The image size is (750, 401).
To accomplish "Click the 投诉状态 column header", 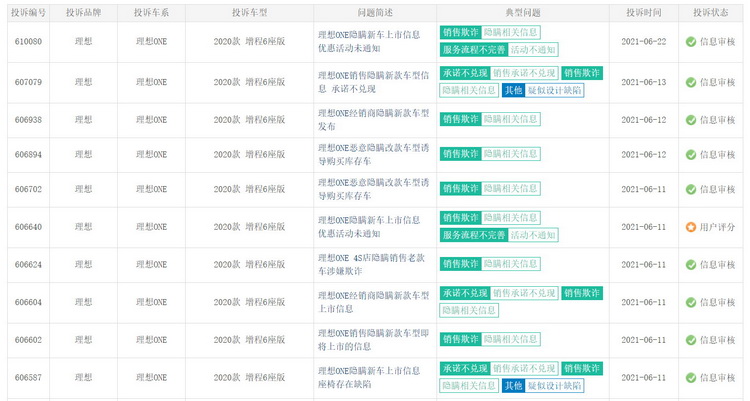I will coord(711,13).
